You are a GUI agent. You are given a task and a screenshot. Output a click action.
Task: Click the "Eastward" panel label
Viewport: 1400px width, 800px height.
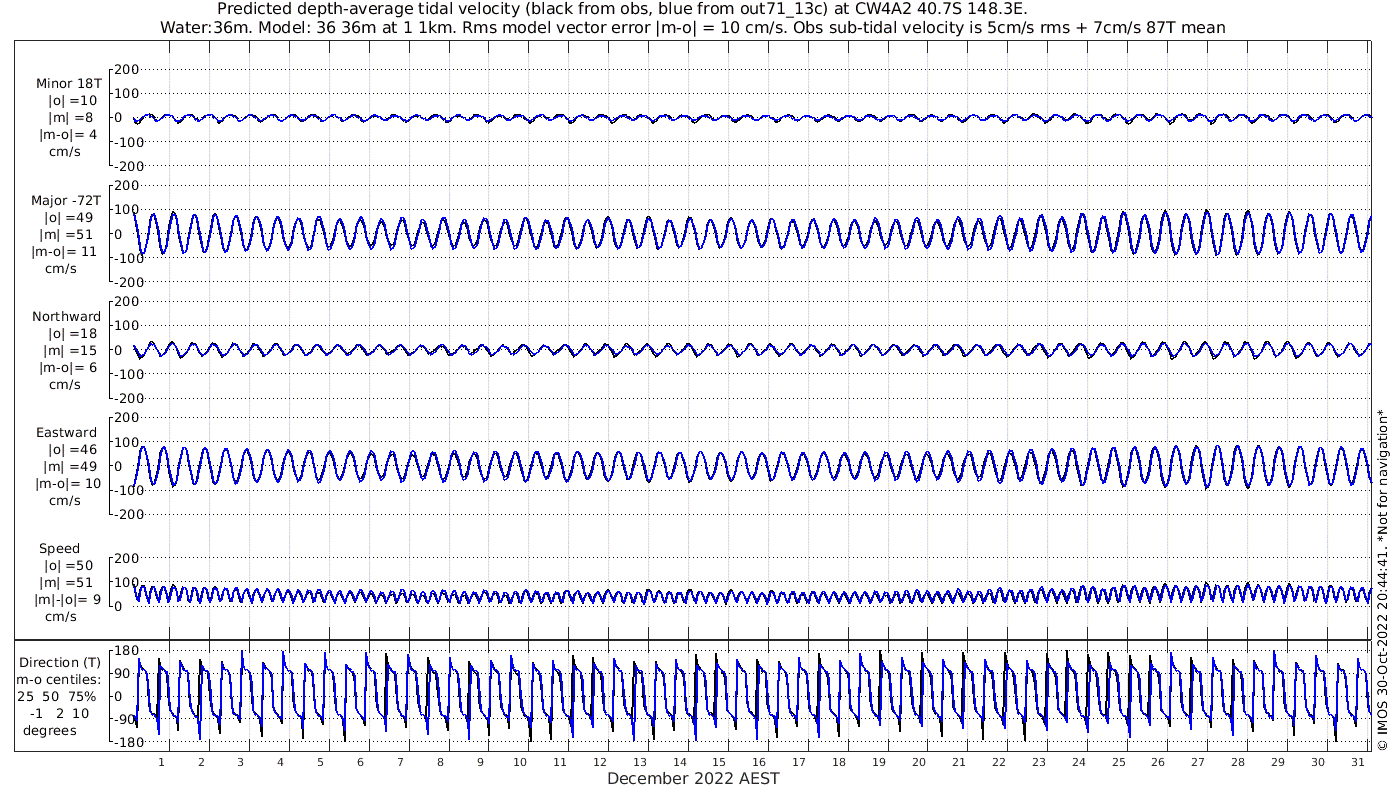click(67, 433)
